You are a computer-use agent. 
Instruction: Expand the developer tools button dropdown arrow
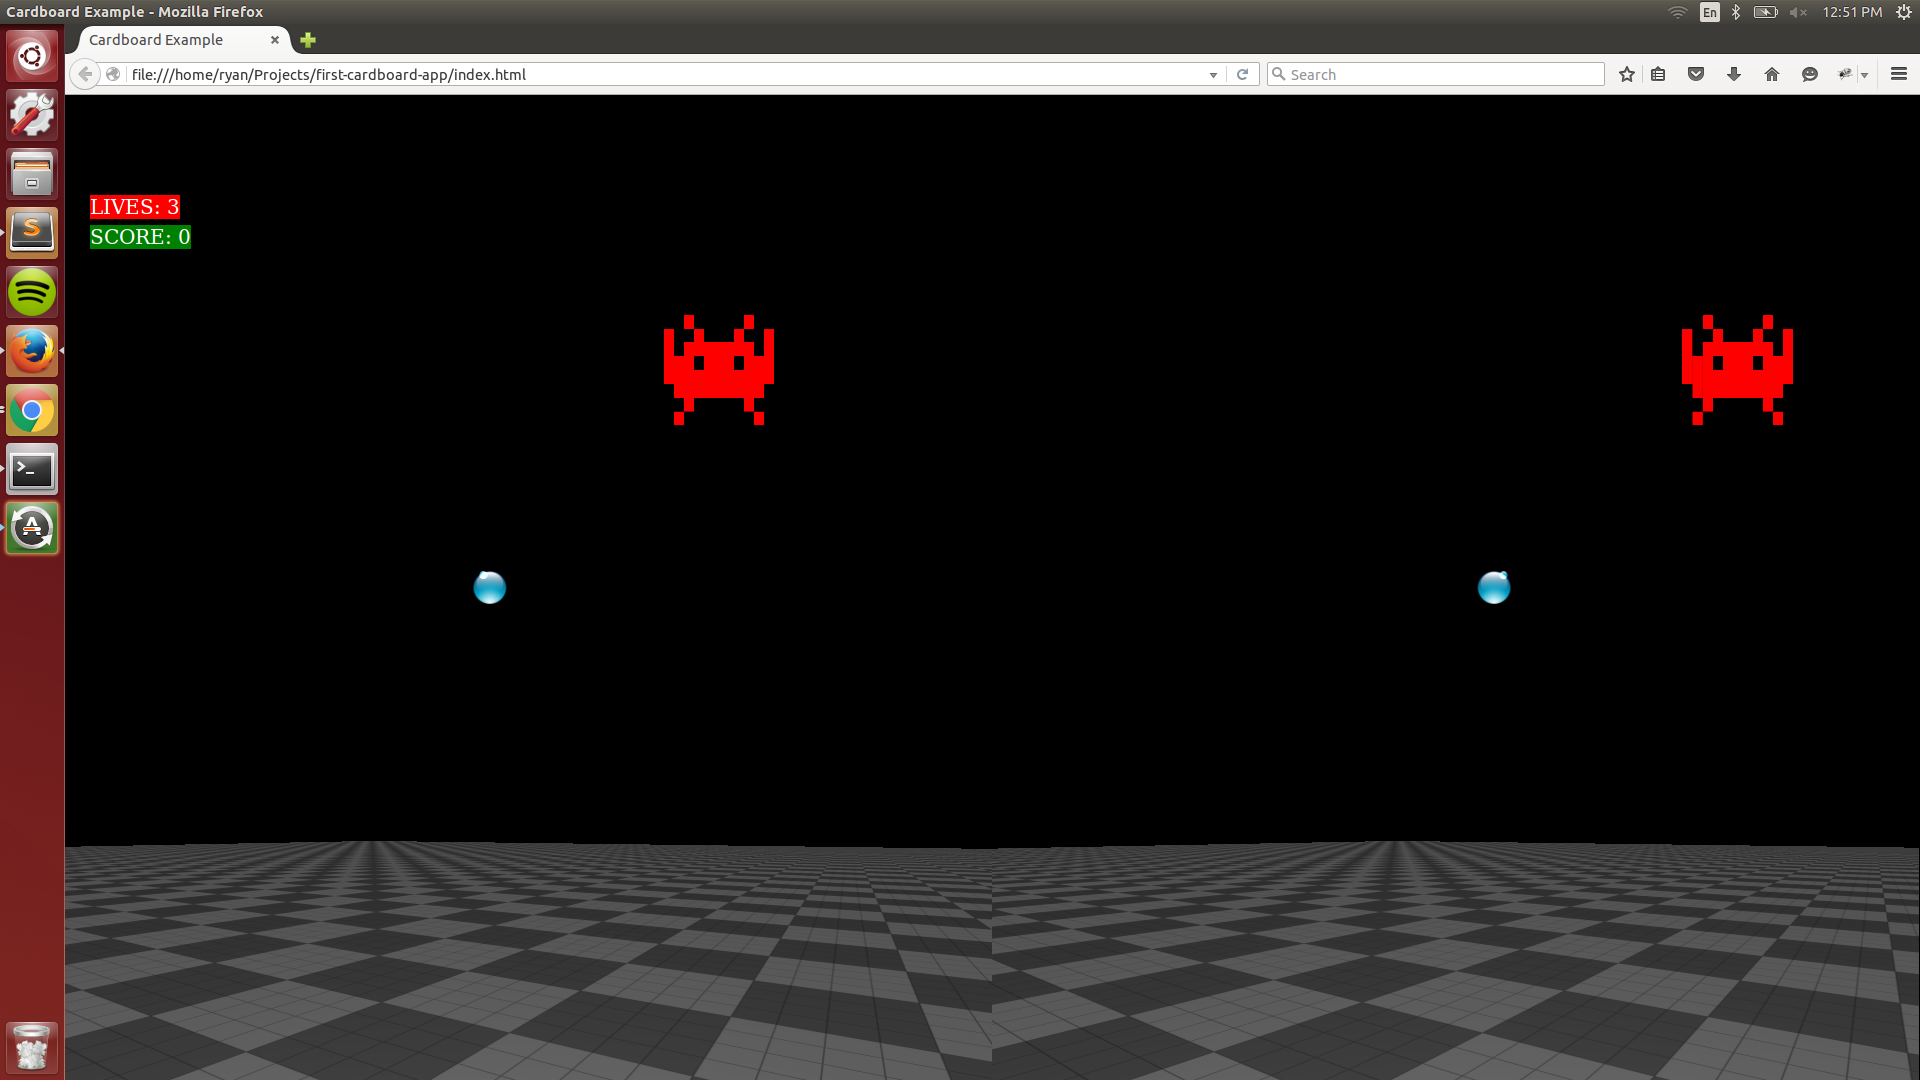[x=1865, y=75]
